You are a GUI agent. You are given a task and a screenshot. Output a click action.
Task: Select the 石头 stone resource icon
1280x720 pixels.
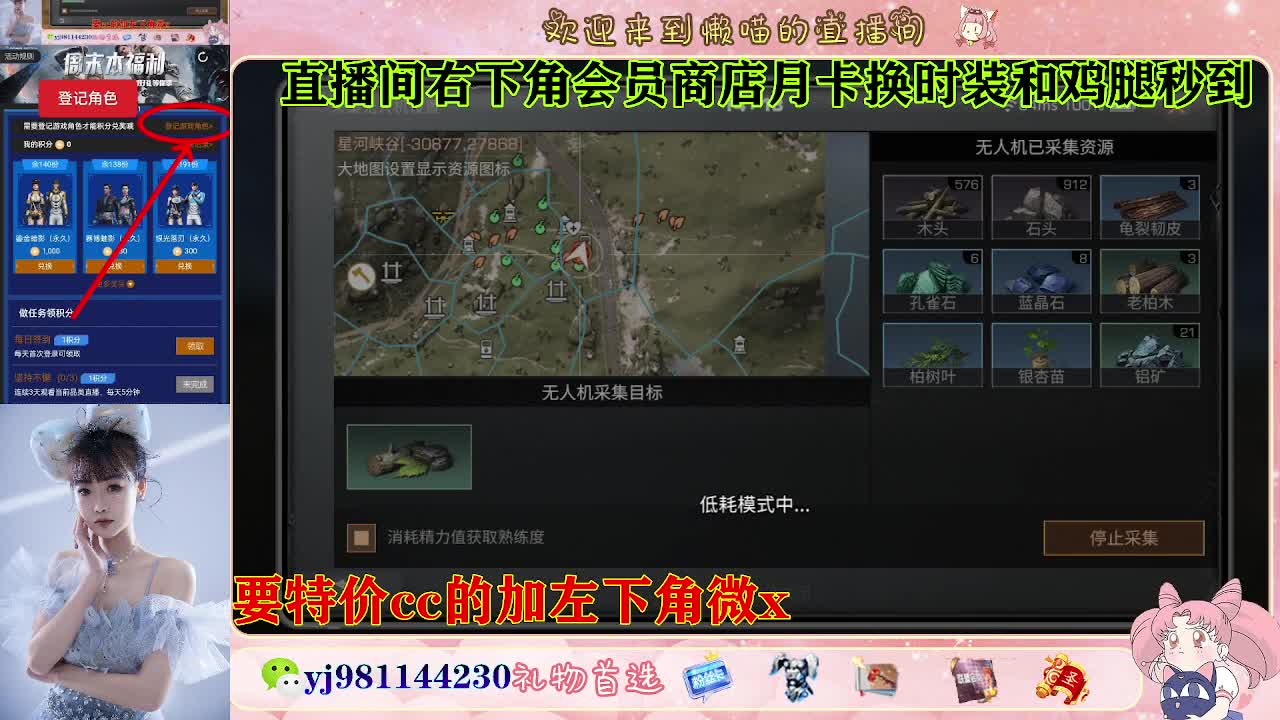tap(1040, 205)
